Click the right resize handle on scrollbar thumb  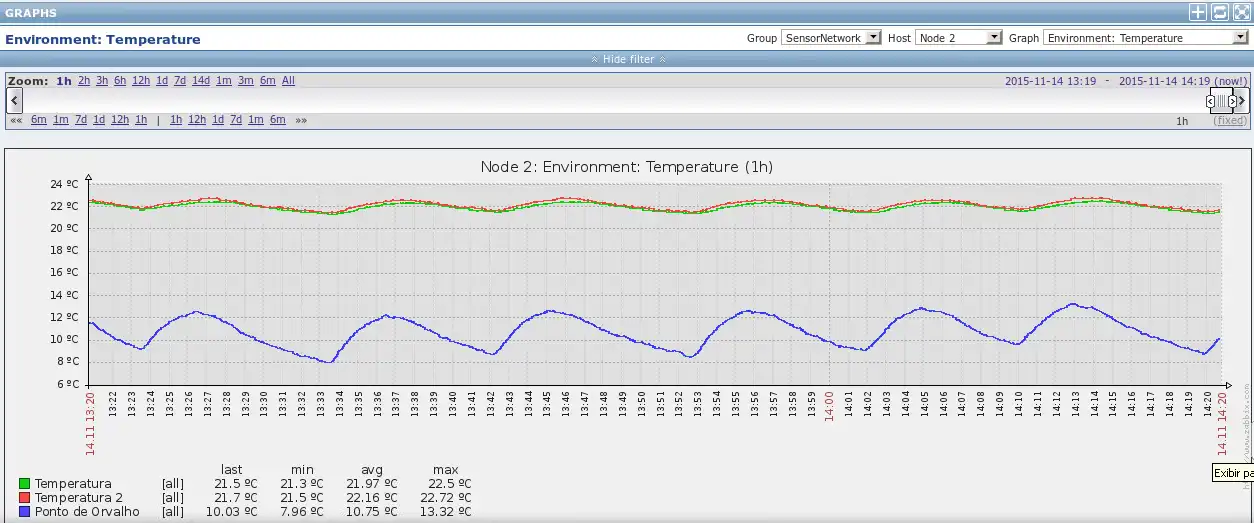tap(1232, 101)
